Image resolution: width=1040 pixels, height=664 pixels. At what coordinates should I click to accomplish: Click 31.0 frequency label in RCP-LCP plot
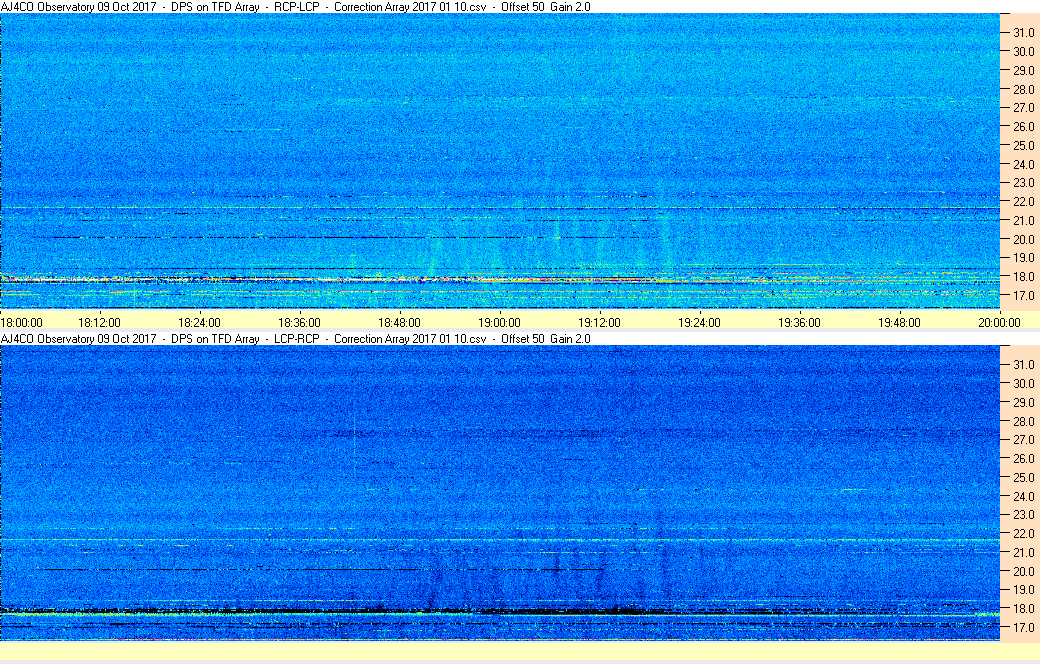(1023, 33)
